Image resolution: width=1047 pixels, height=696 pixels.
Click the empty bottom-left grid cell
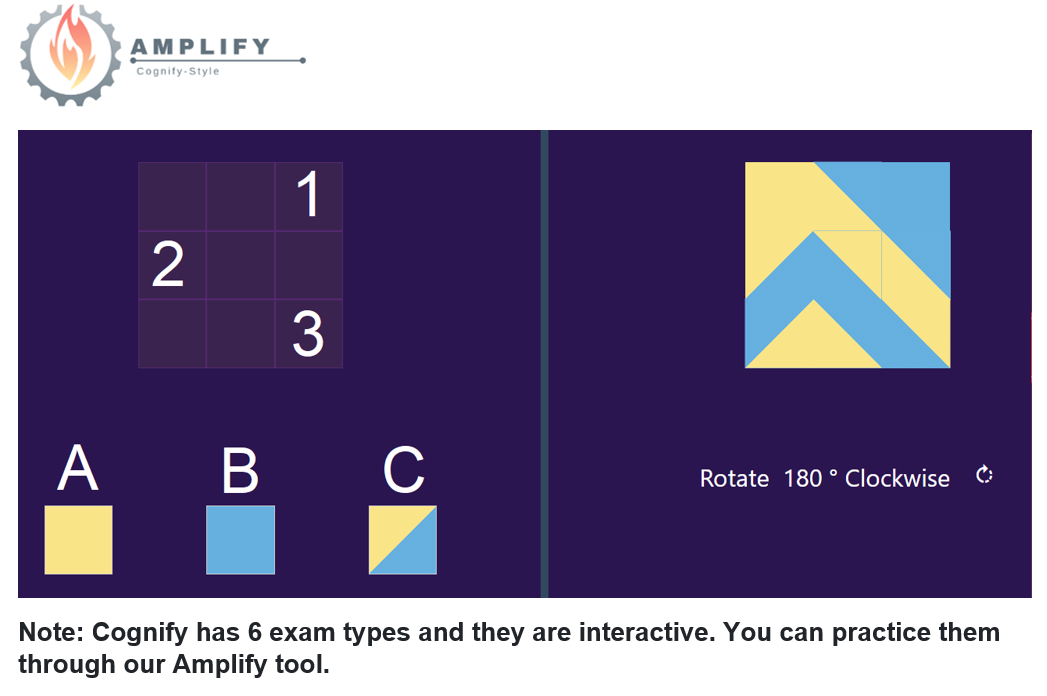[x=172, y=333]
